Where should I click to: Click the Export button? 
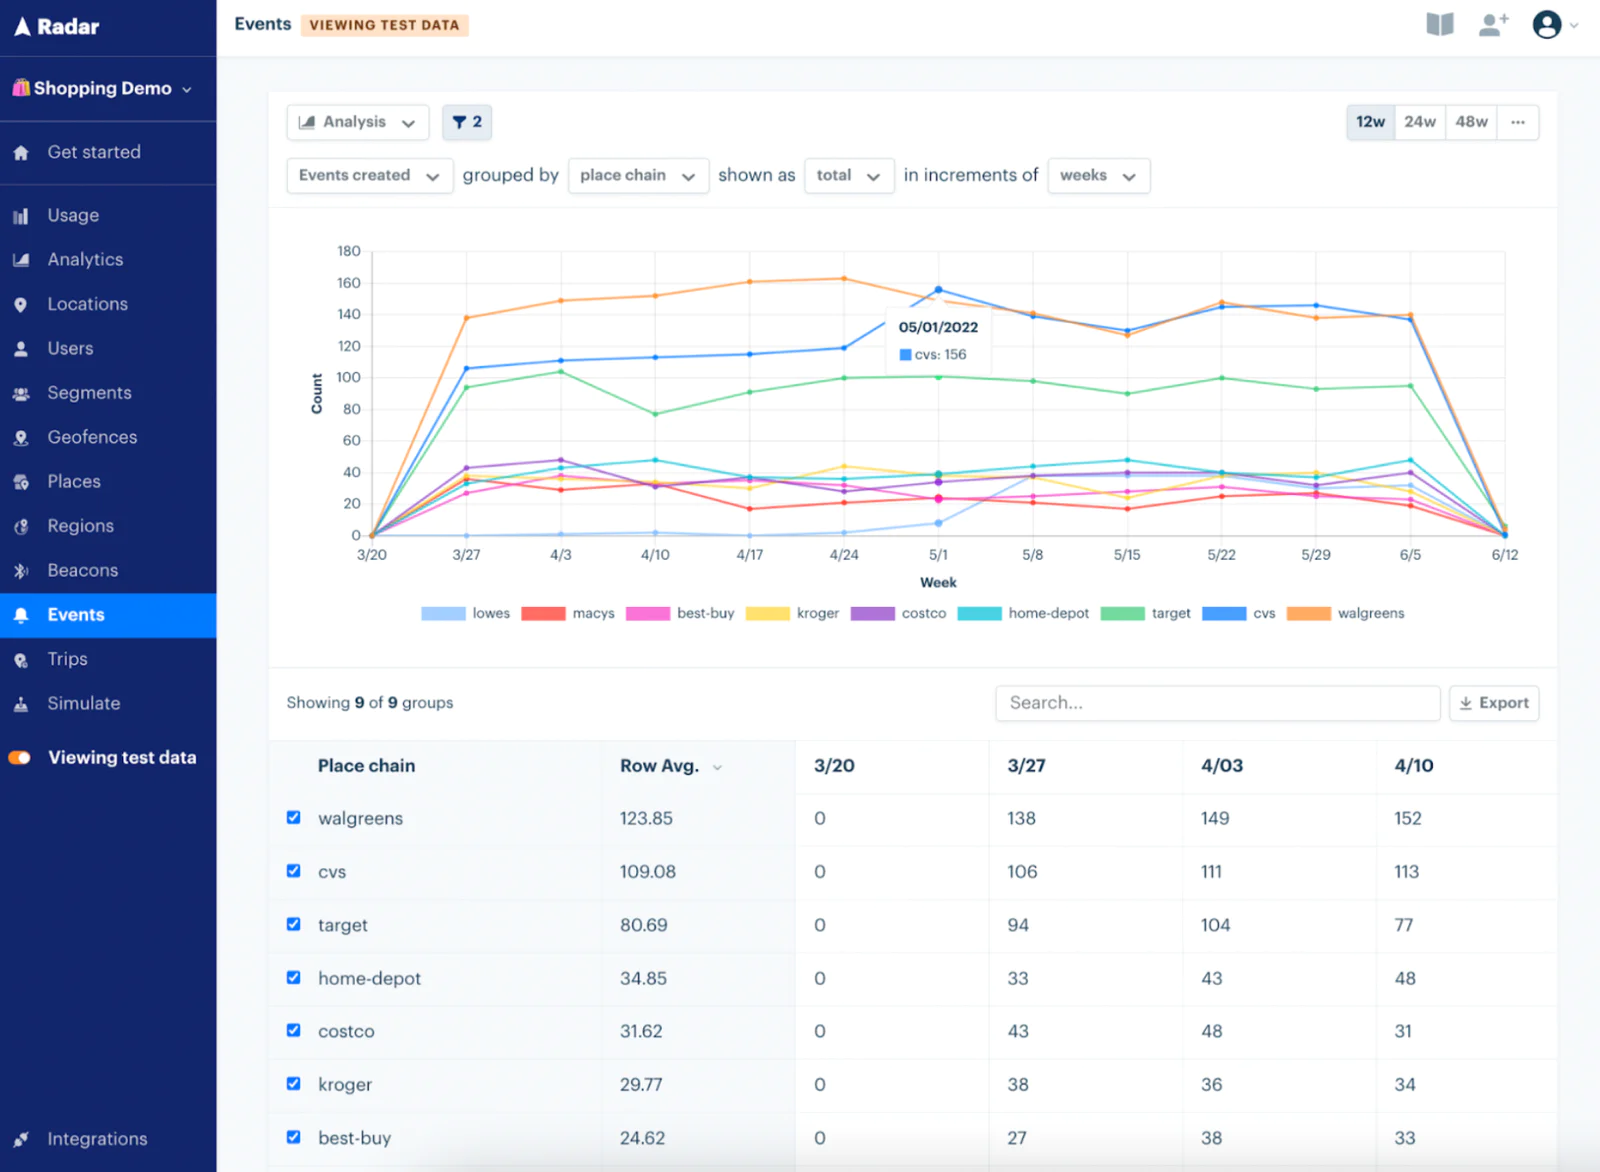[1494, 703]
